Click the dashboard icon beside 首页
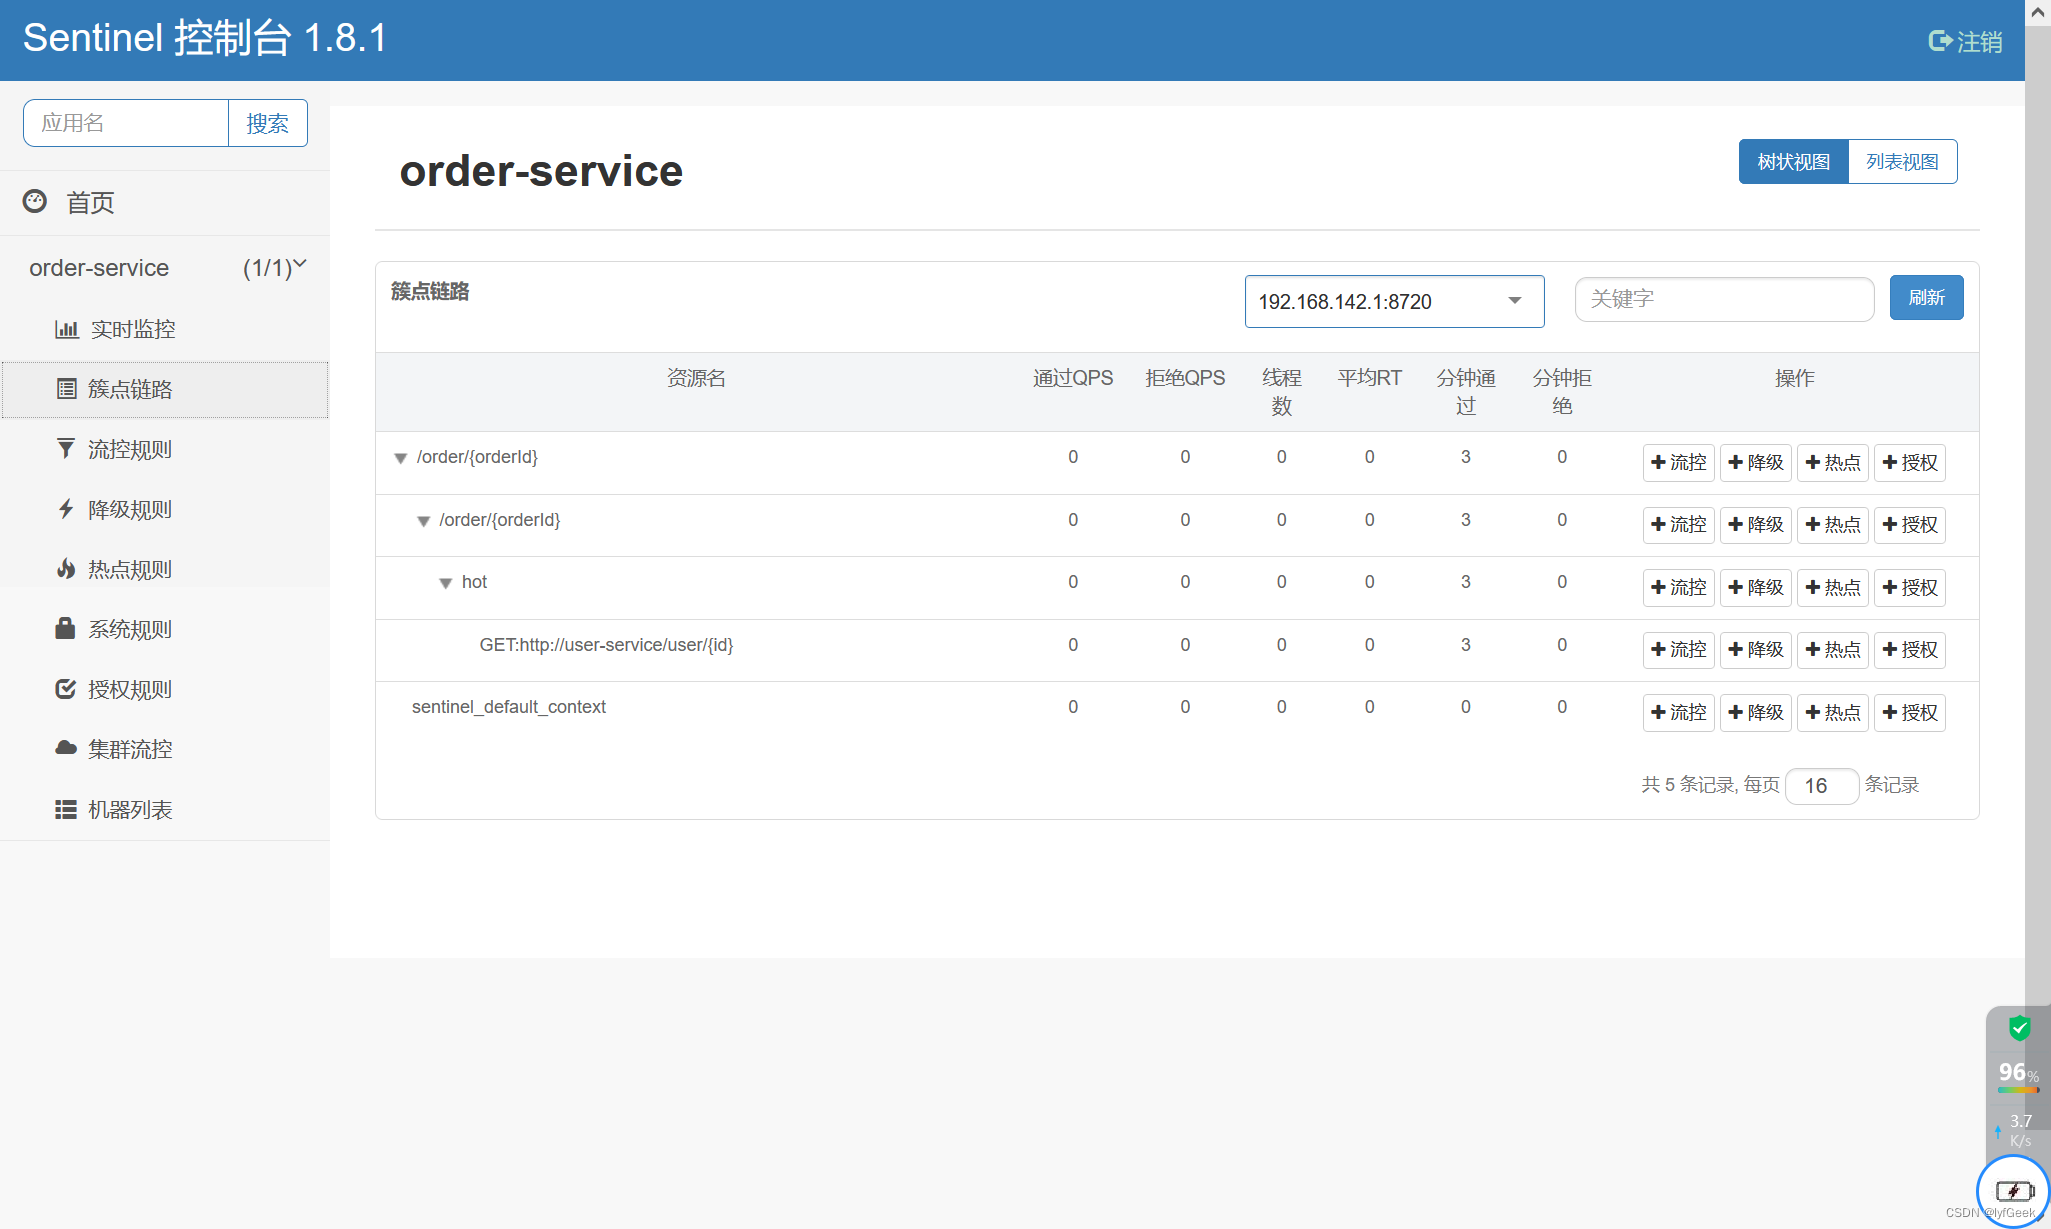Screen dimensions: 2051x1229 click(x=35, y=201)
